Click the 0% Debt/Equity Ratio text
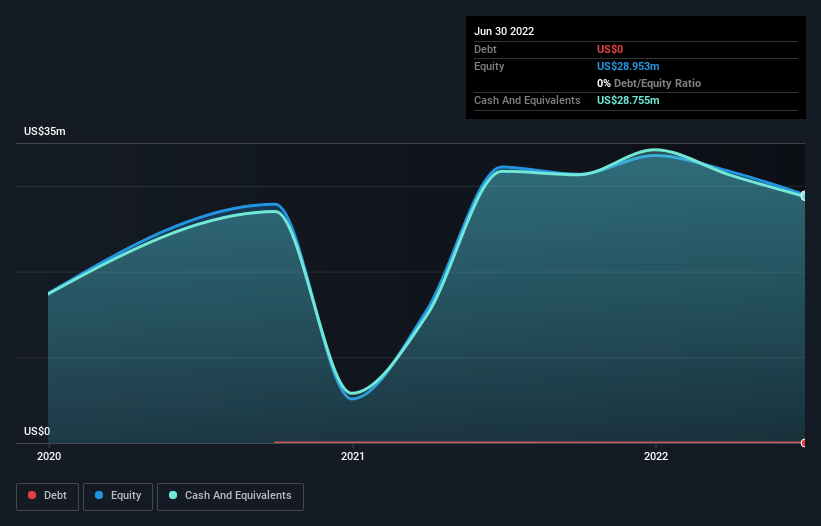821x526 pixels. (x=649, y=83)
